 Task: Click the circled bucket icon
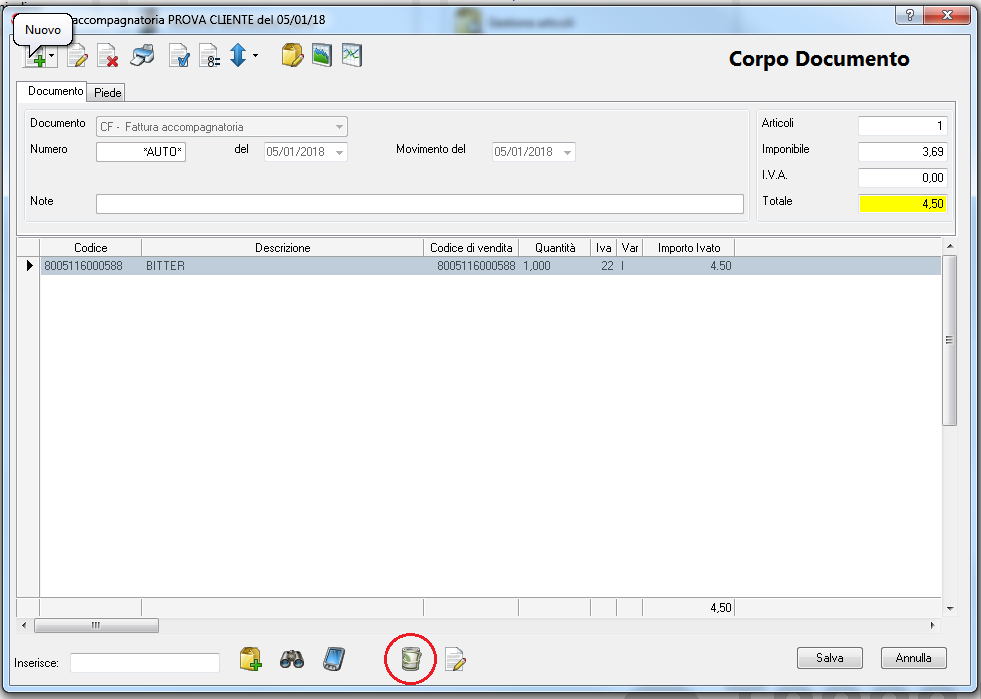tap(411, 659)
